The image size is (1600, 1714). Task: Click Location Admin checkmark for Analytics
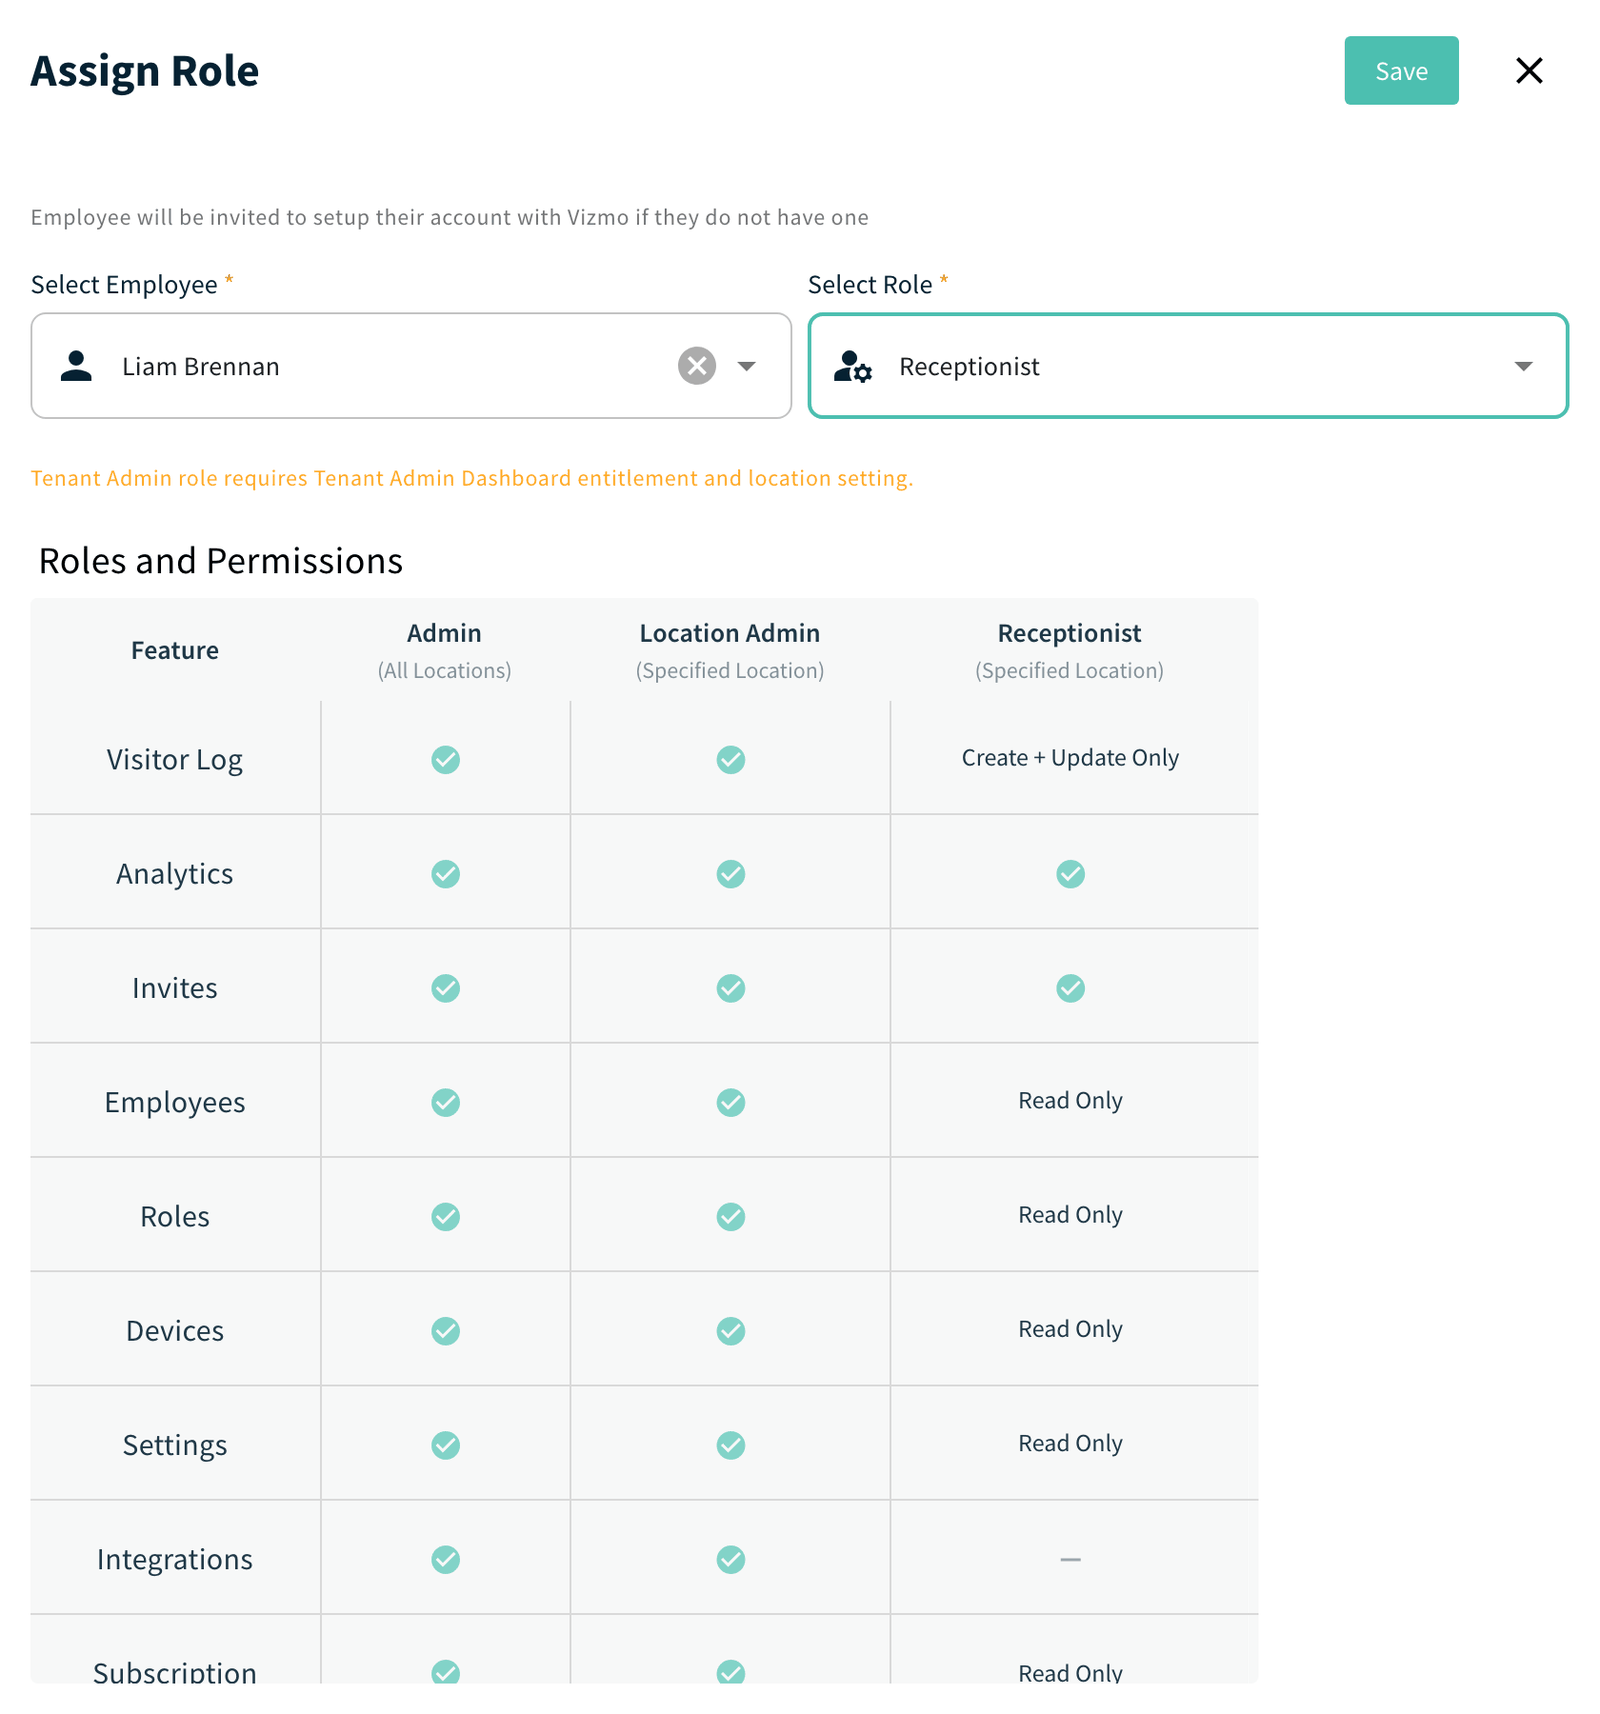730,874
